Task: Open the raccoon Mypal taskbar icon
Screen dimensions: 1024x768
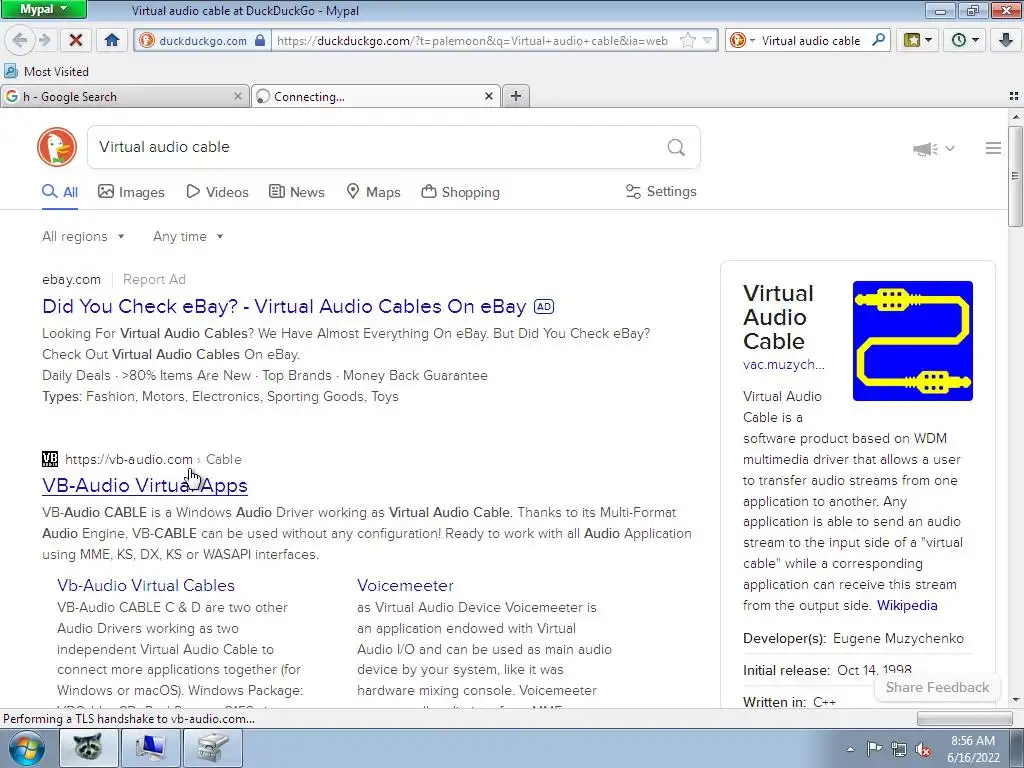Action: (89, 748)
